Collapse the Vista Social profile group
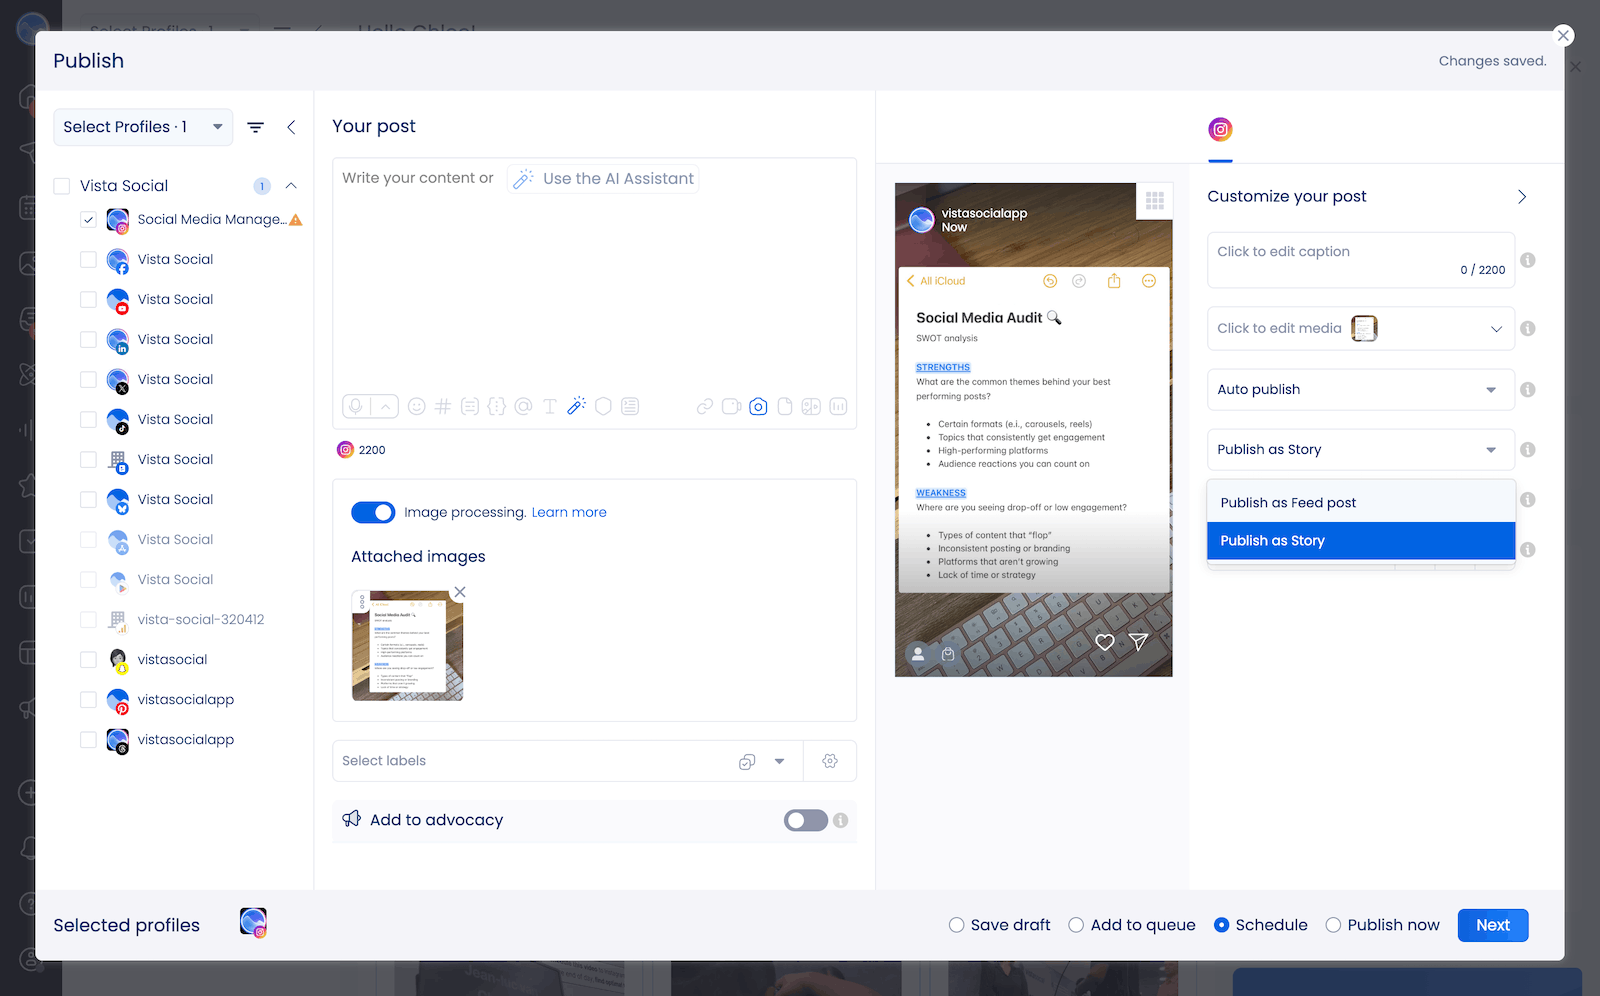 pyautogui.click(x=291, y=186)
